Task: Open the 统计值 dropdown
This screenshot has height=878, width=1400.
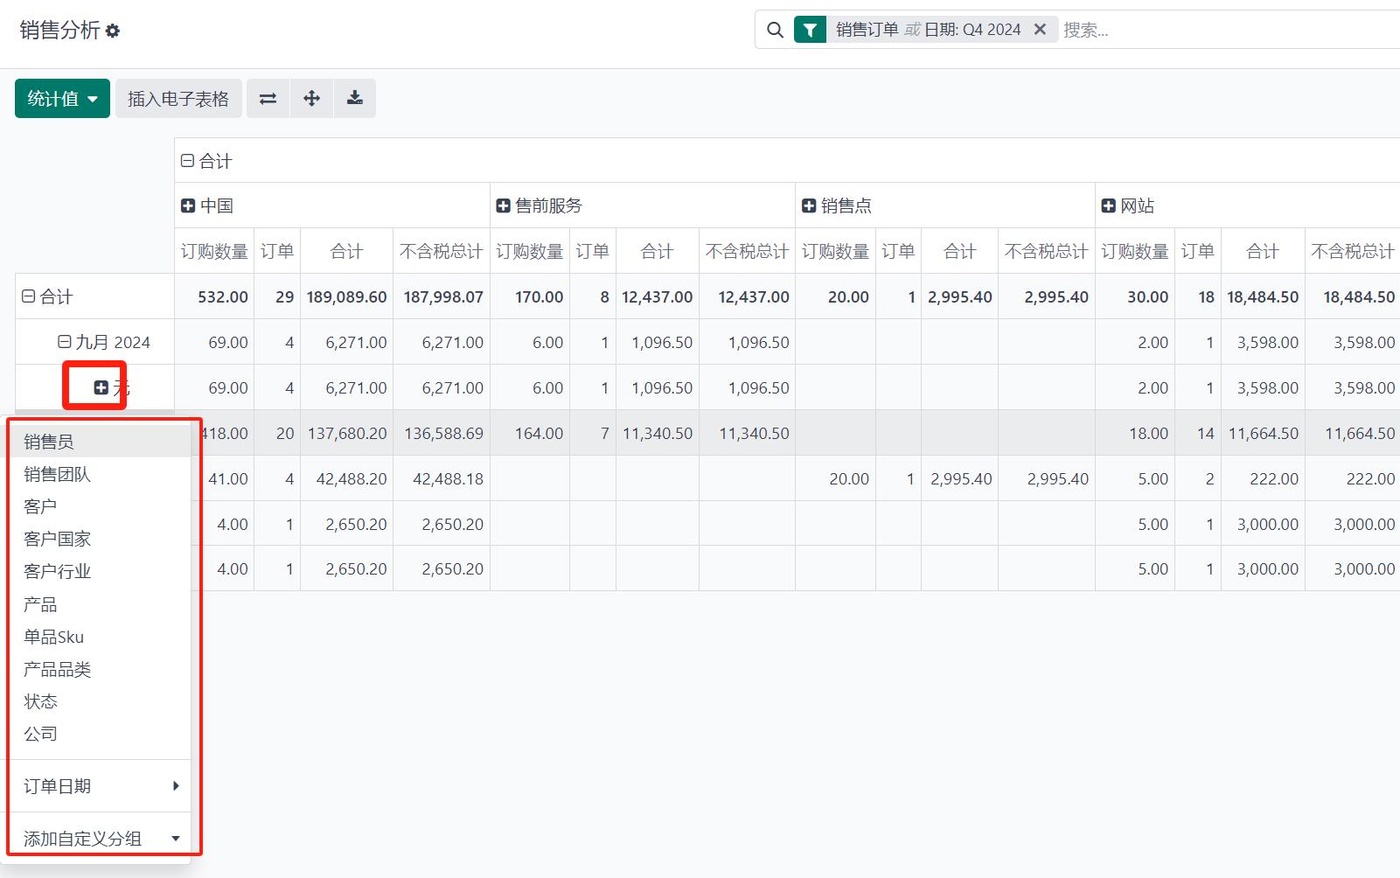Action: point(62,99)
